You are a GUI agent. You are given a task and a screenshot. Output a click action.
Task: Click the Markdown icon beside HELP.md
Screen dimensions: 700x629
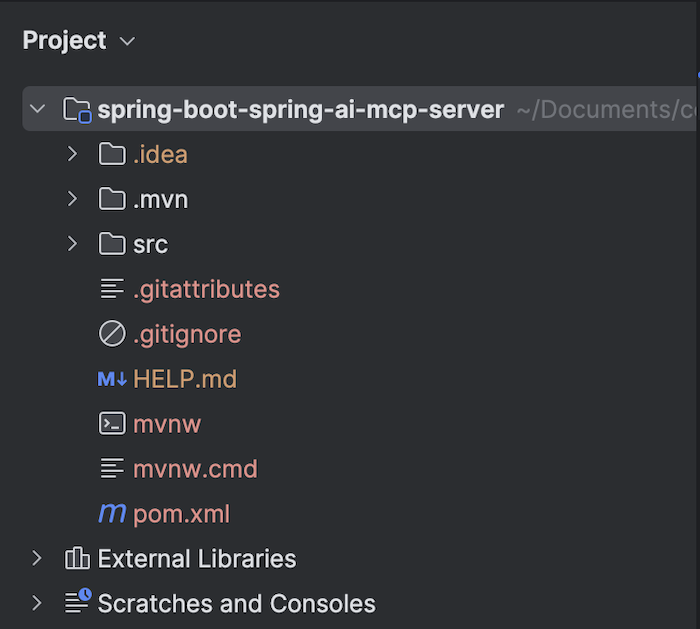coord(112,379)
